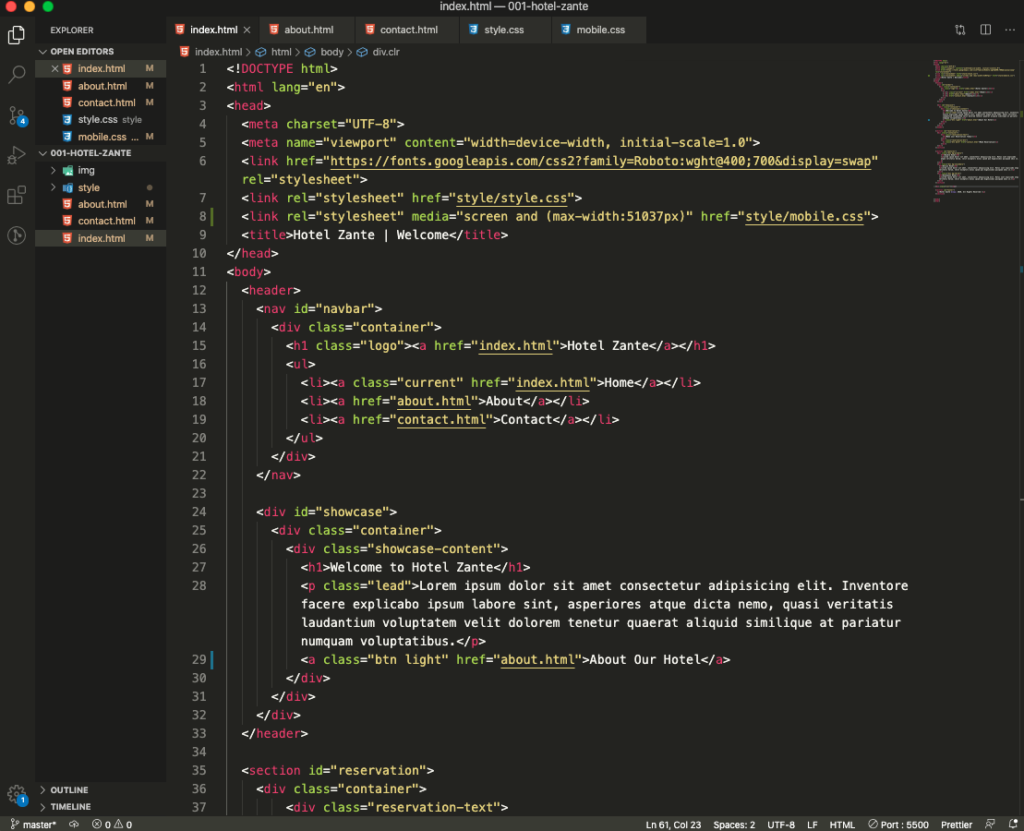Open the Explorer view in activity bar

click(x=16, y=35)
